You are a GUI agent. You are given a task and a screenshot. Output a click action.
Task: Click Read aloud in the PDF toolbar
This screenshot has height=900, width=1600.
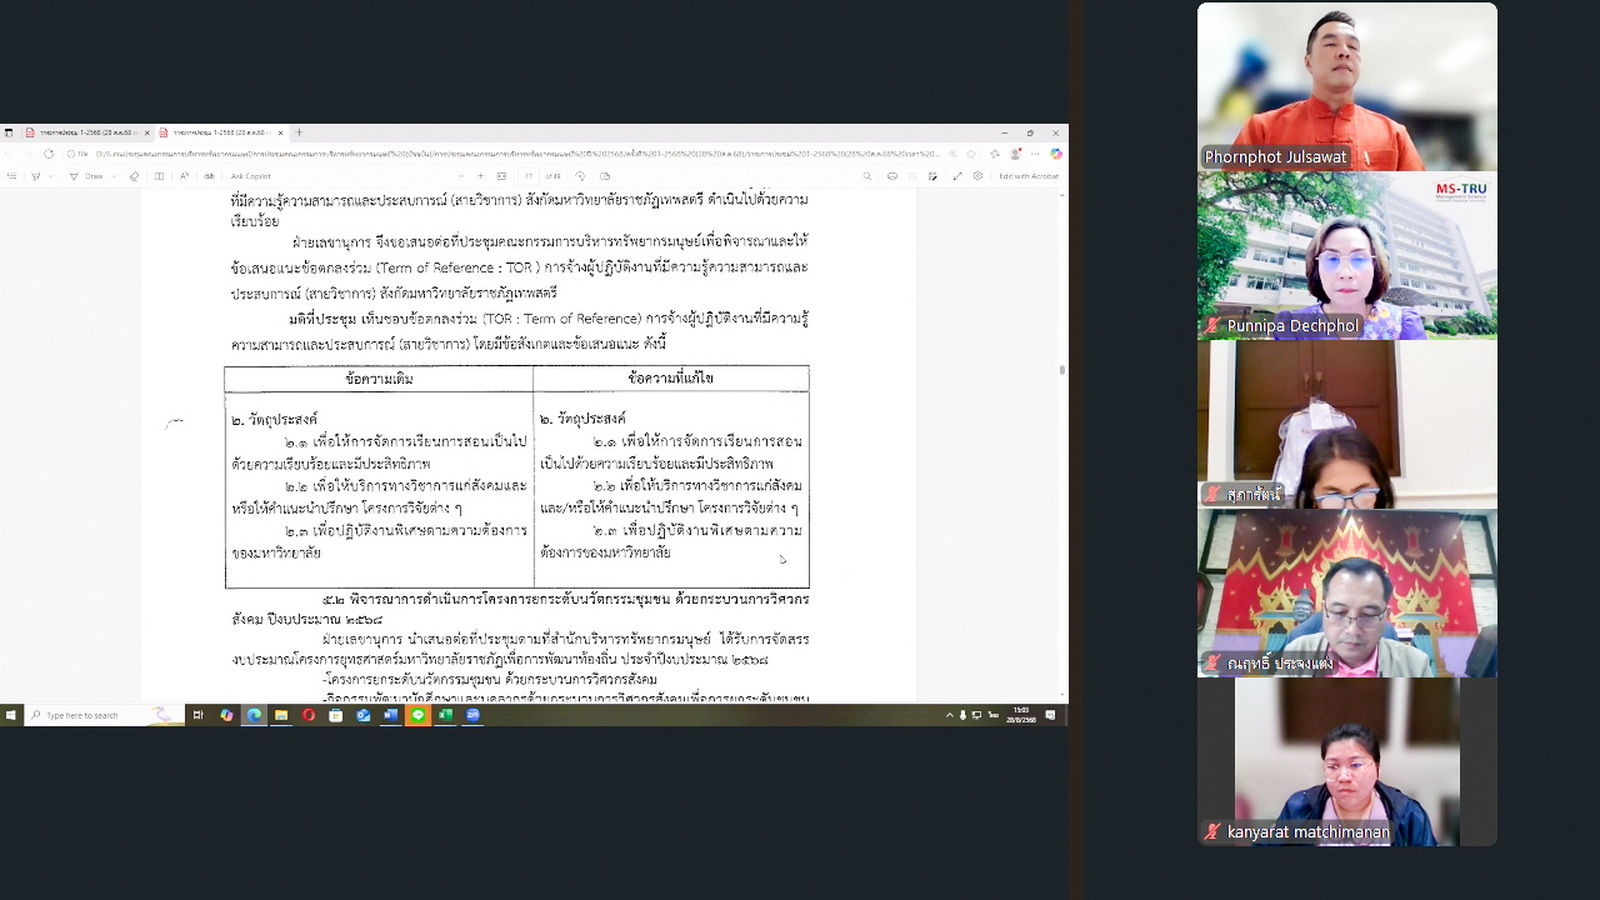click(x=184, y=176)
